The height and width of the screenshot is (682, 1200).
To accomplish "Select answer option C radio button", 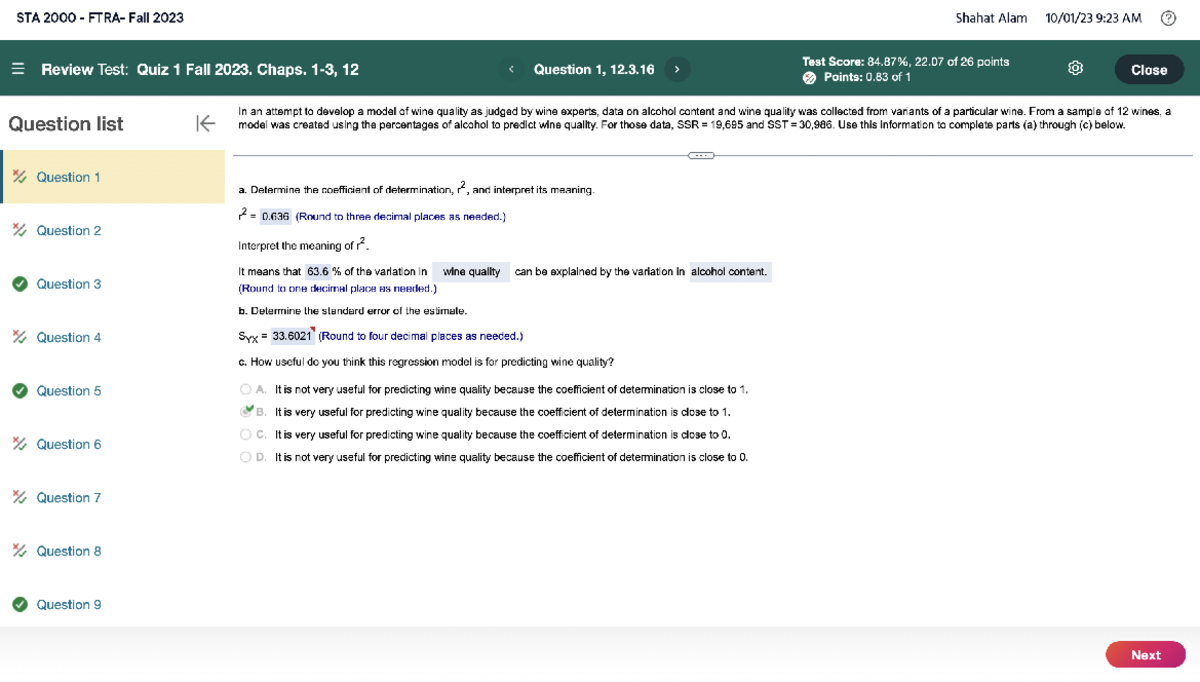I will [246, 435].
